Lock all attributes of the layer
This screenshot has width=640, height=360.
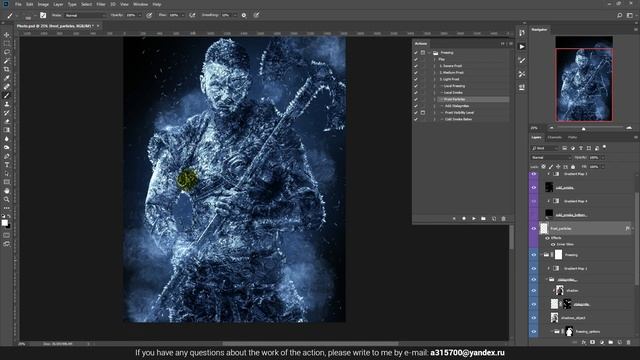tap(573, 167)
